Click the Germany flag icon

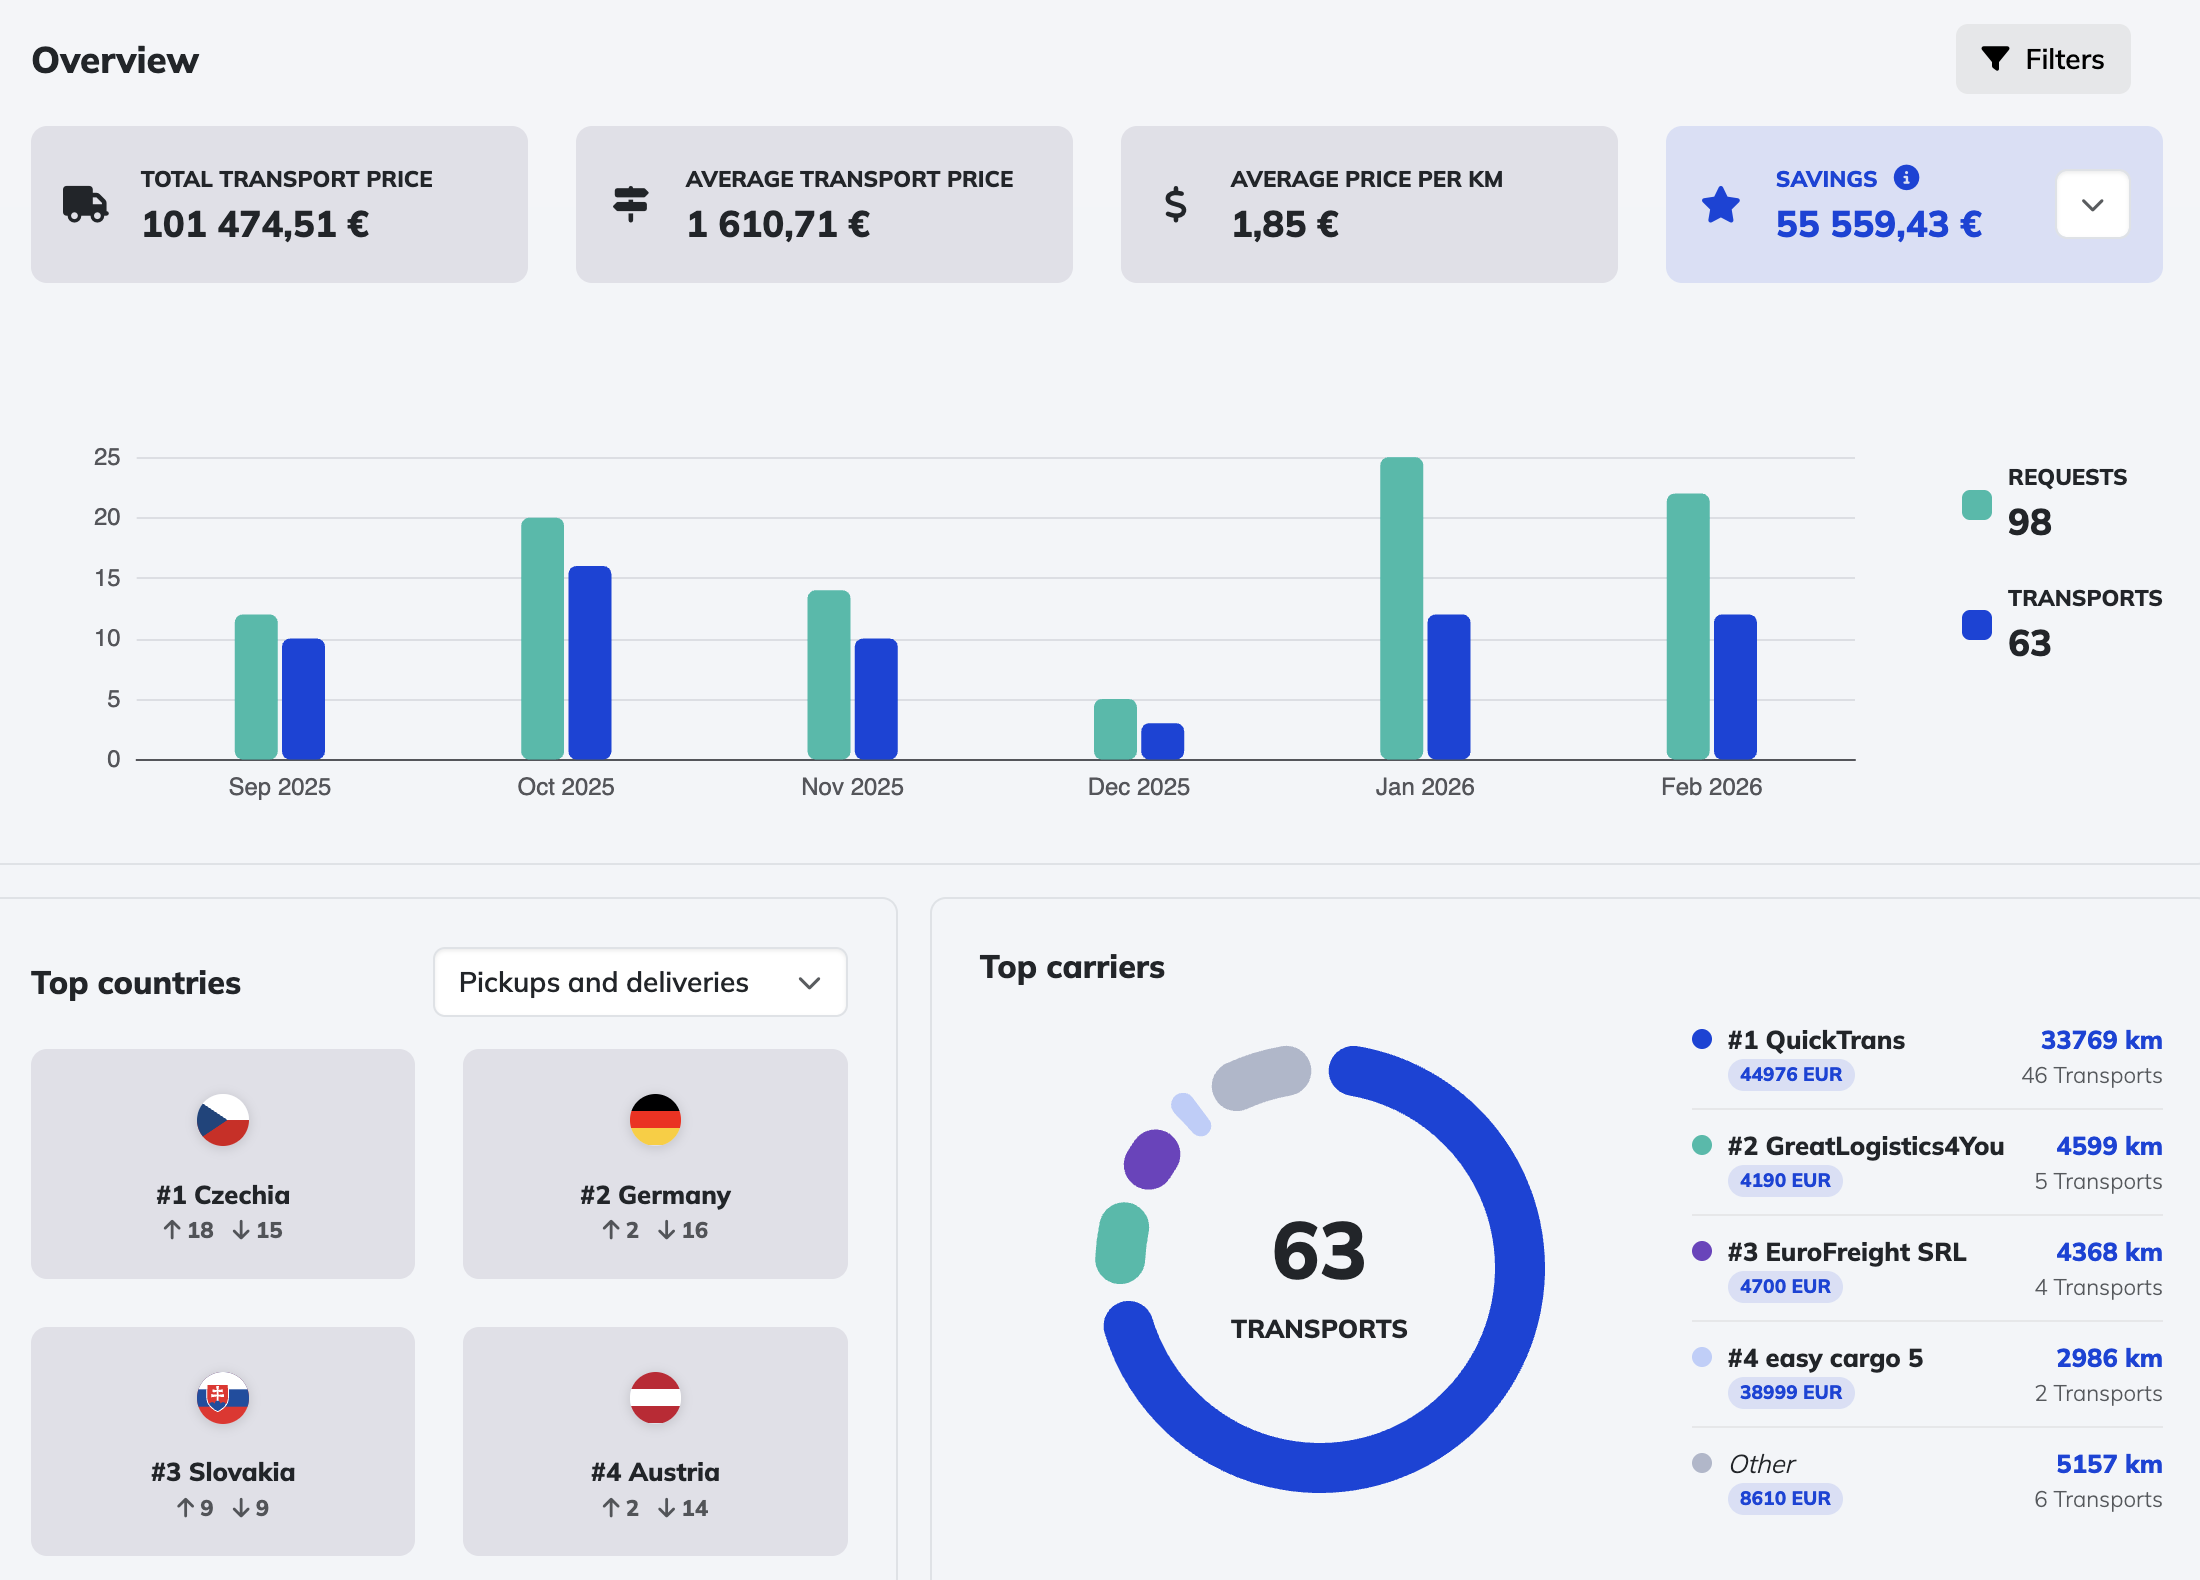[655, 1121]
